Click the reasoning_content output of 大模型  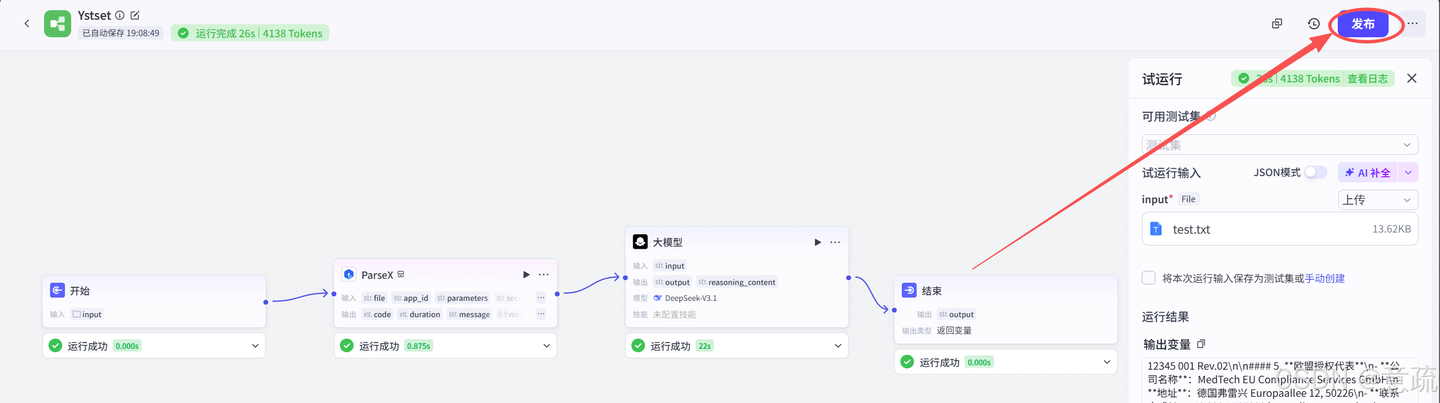pos(736,282)
